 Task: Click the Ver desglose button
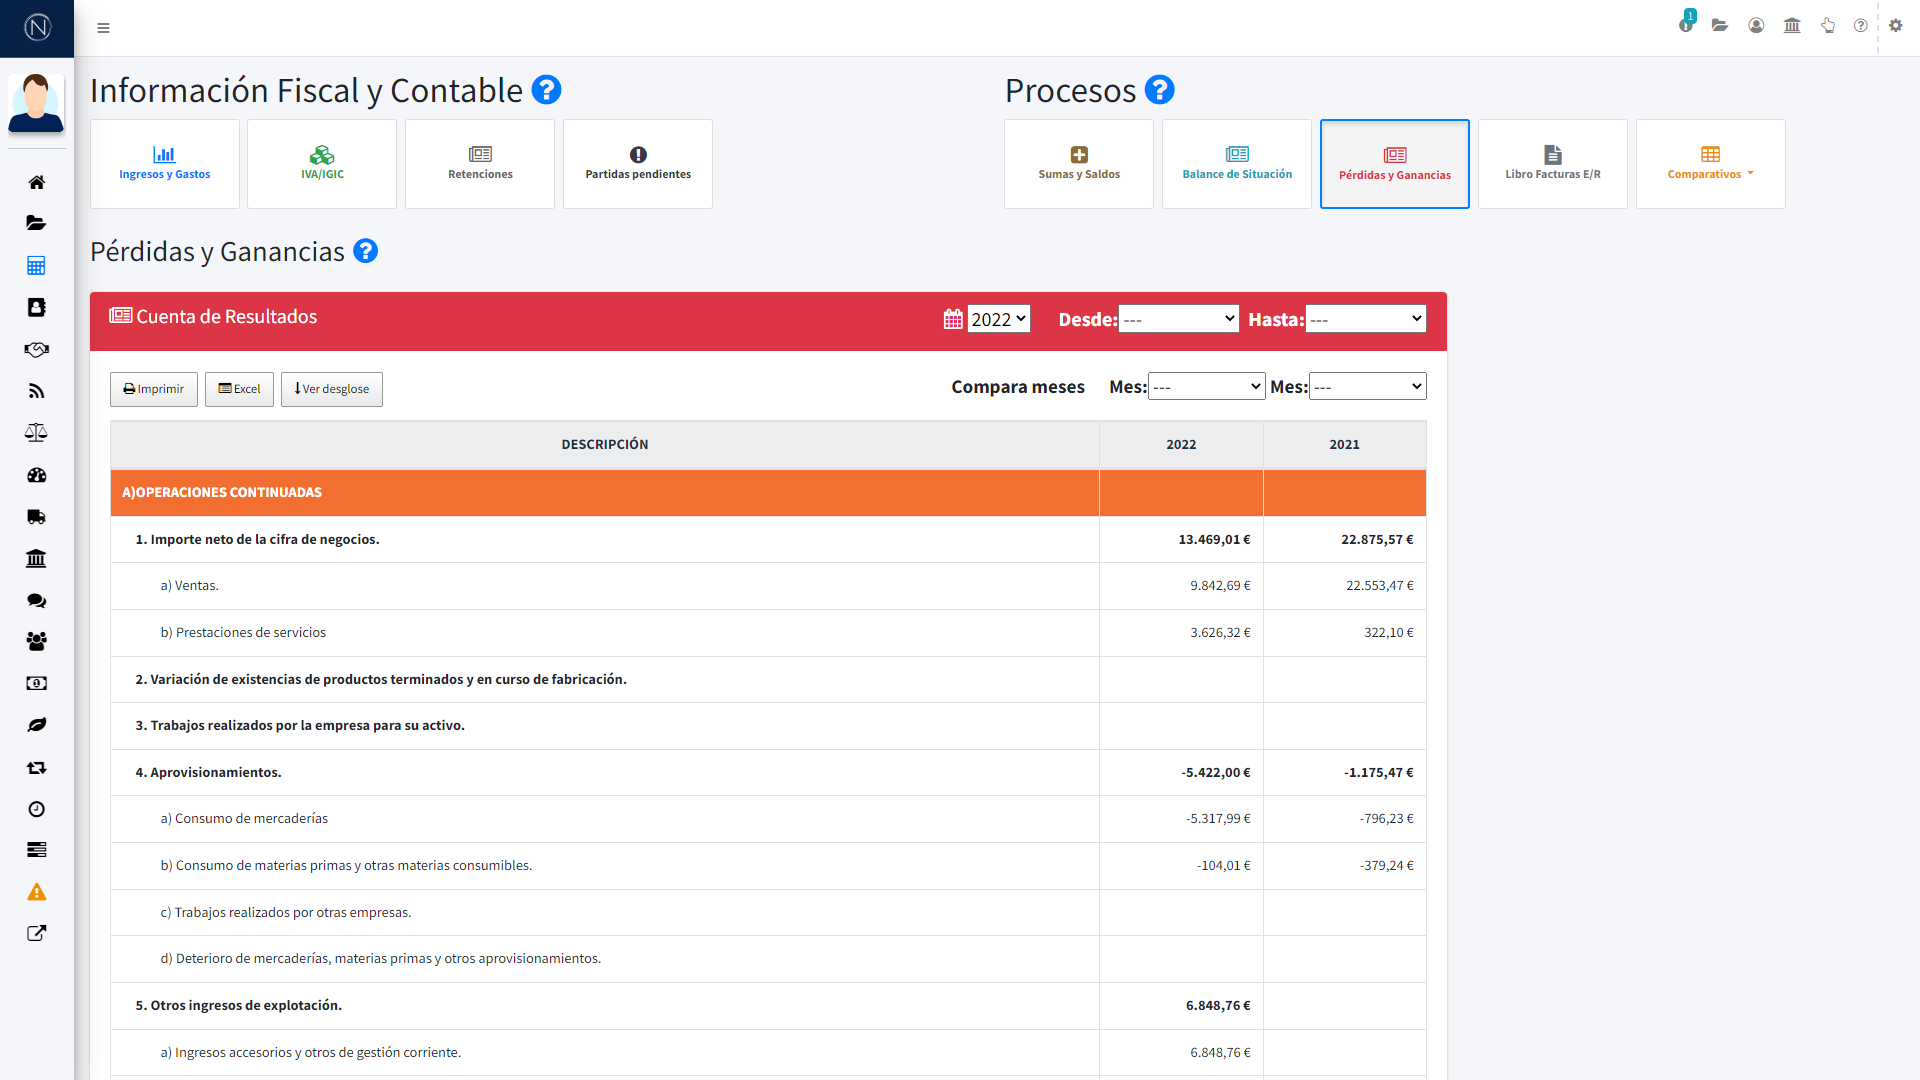(x=332, y=389)
